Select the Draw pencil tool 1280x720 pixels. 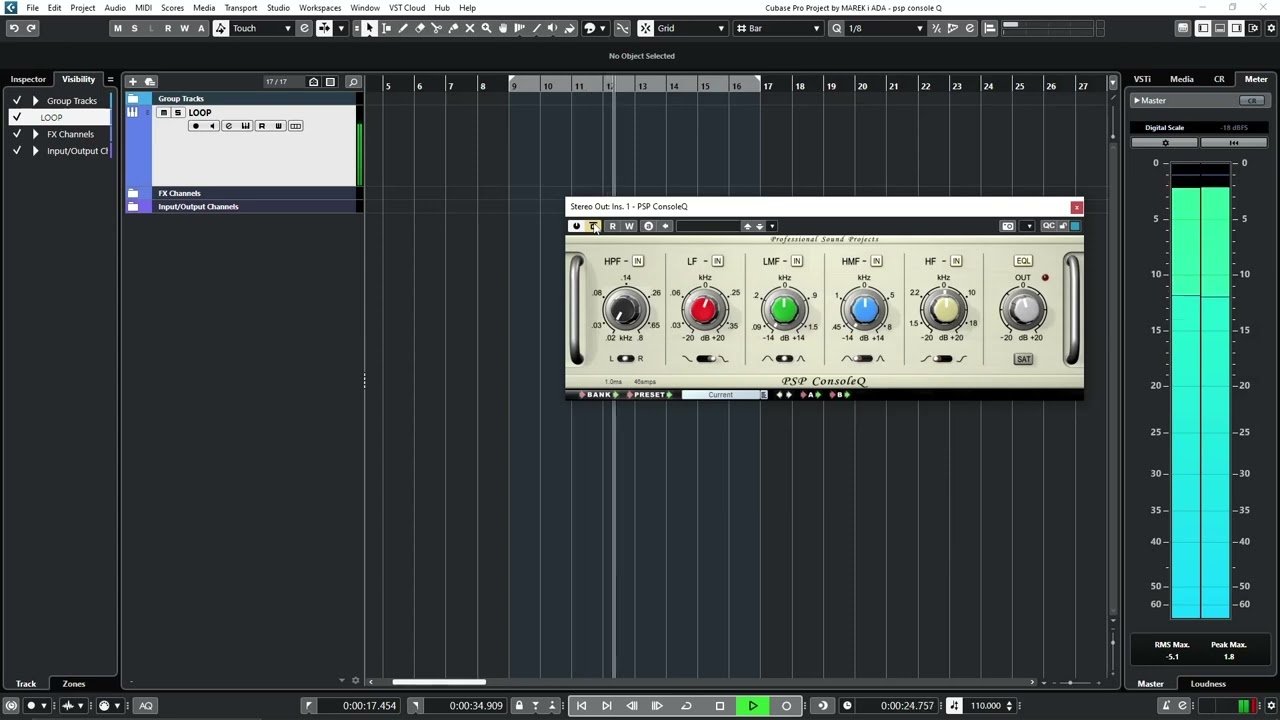pyautogui.click(x=403, y=28)
